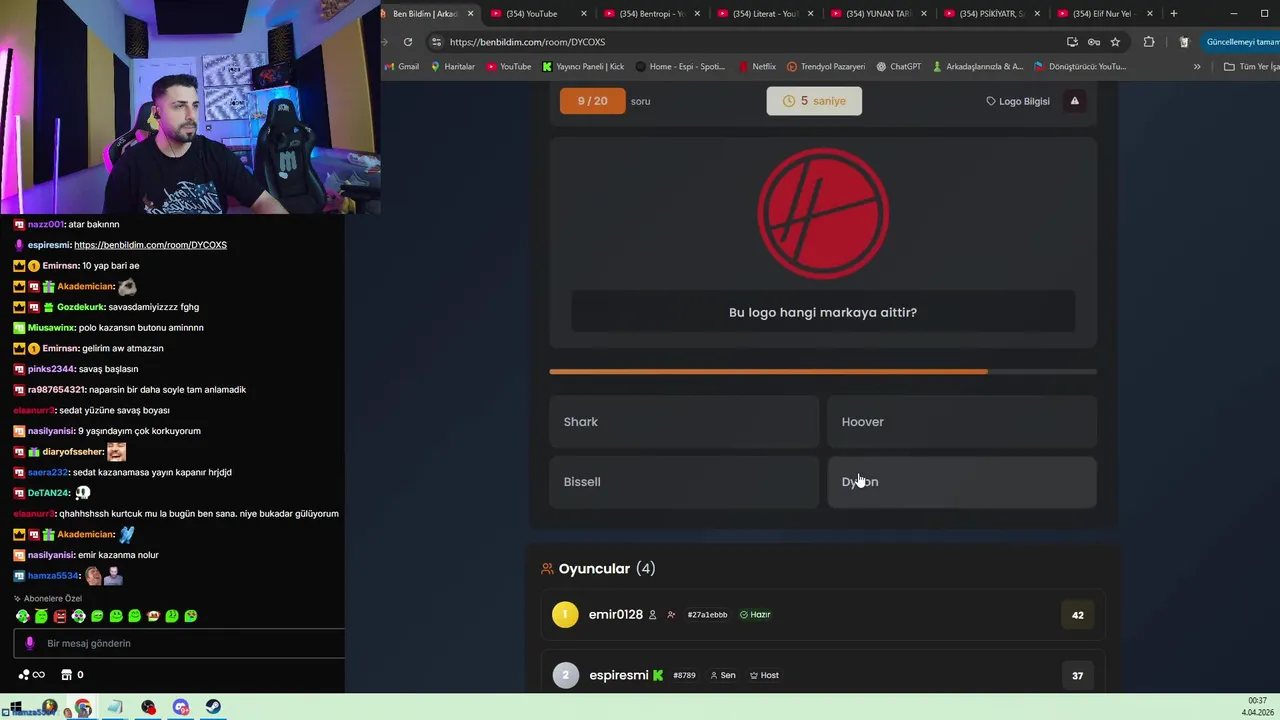This screenshot has width=1280, height=720.
Task: Click the Logo Bilgisi tag label
Action: [x=1018, y=101]
